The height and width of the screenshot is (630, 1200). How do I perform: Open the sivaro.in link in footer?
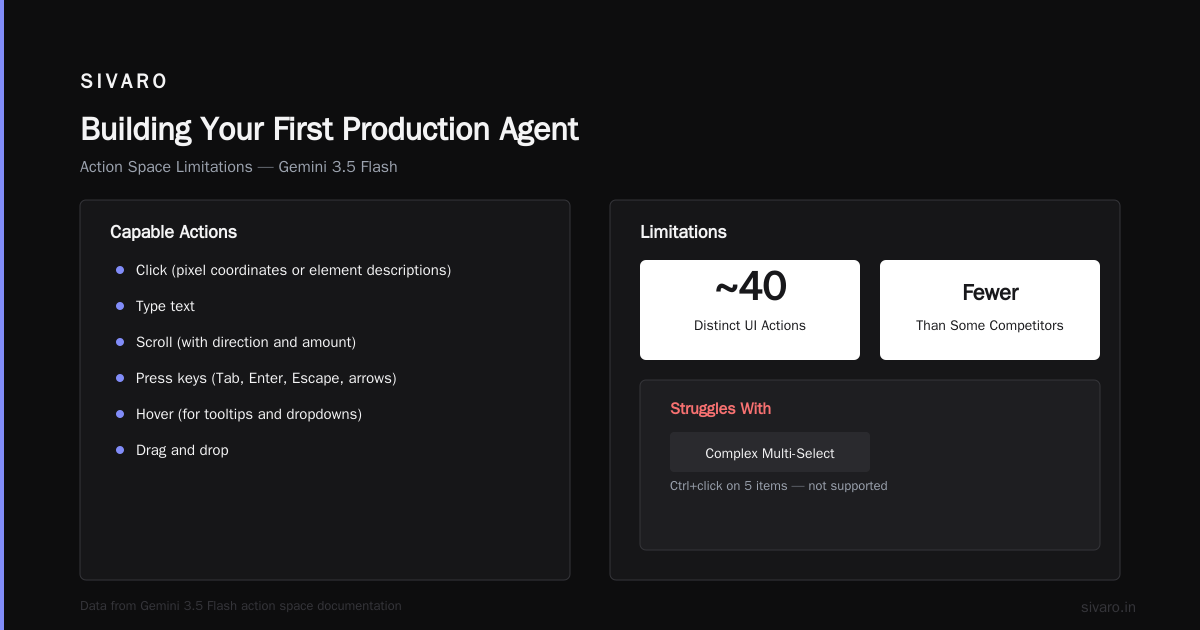click(x=1108, y=607)
